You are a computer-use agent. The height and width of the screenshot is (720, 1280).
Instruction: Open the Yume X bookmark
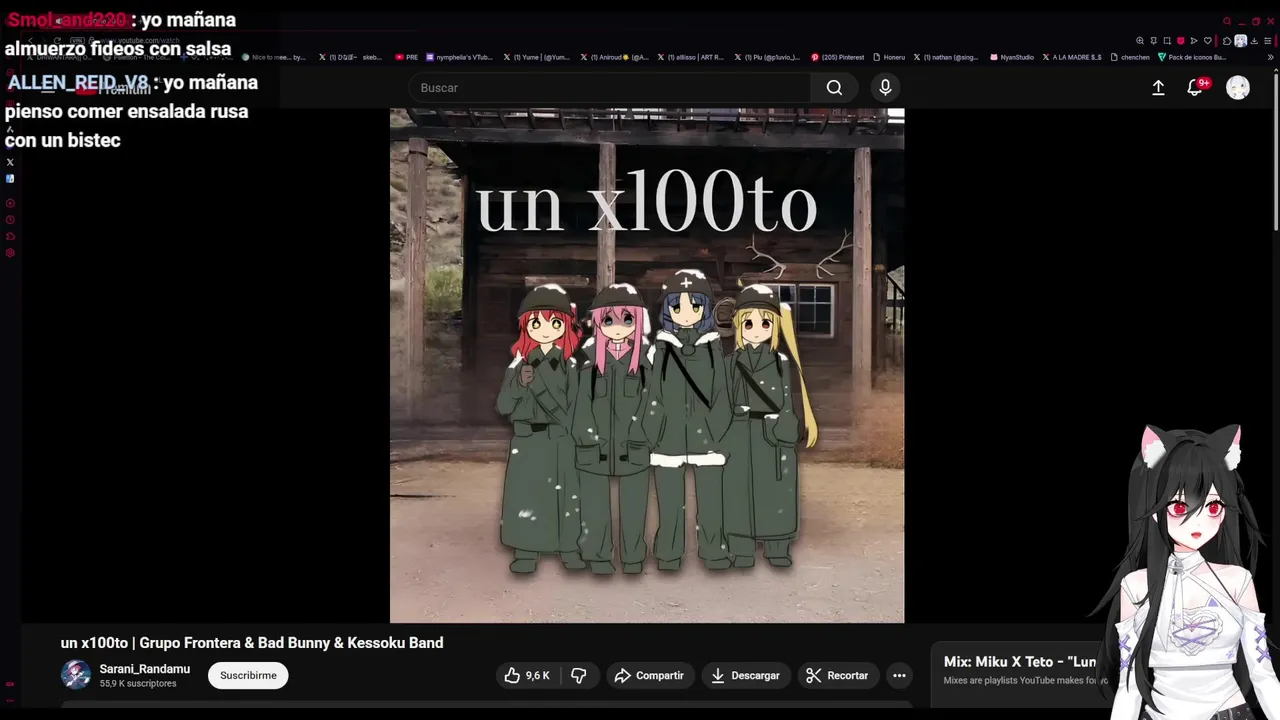coord(537,57)
